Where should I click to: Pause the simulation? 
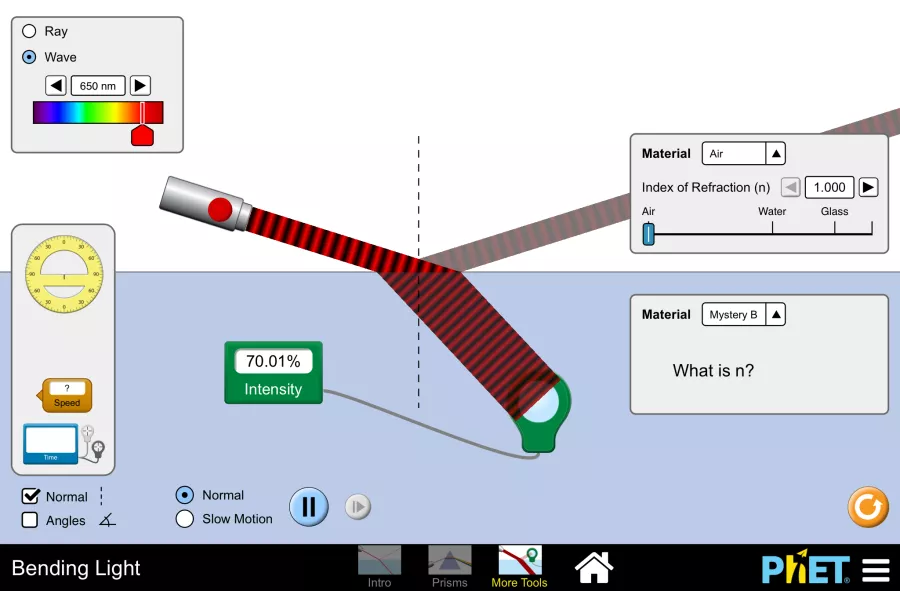pyautogui.click(x=309, y=507)
